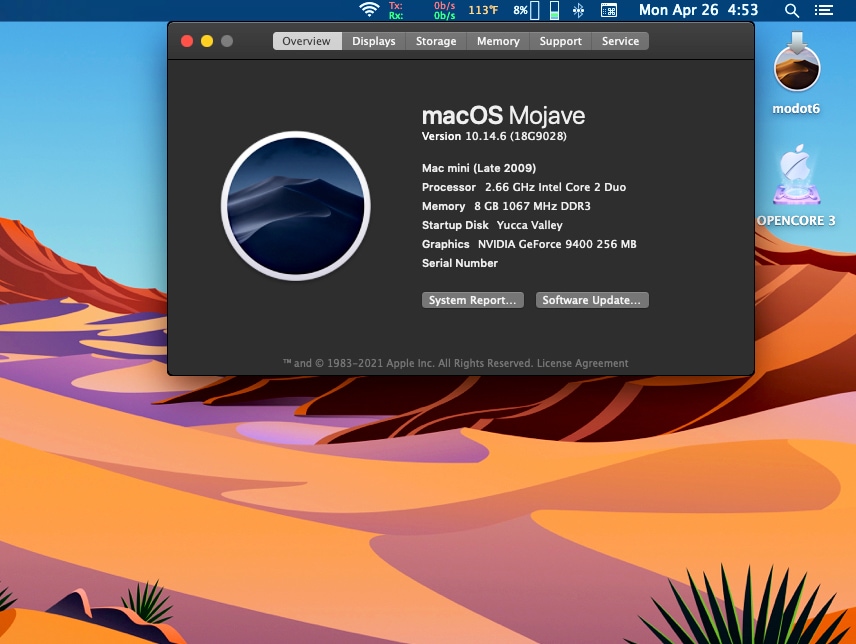
Task: Click the Serial Number label
Action: click(x=460, y=263)
